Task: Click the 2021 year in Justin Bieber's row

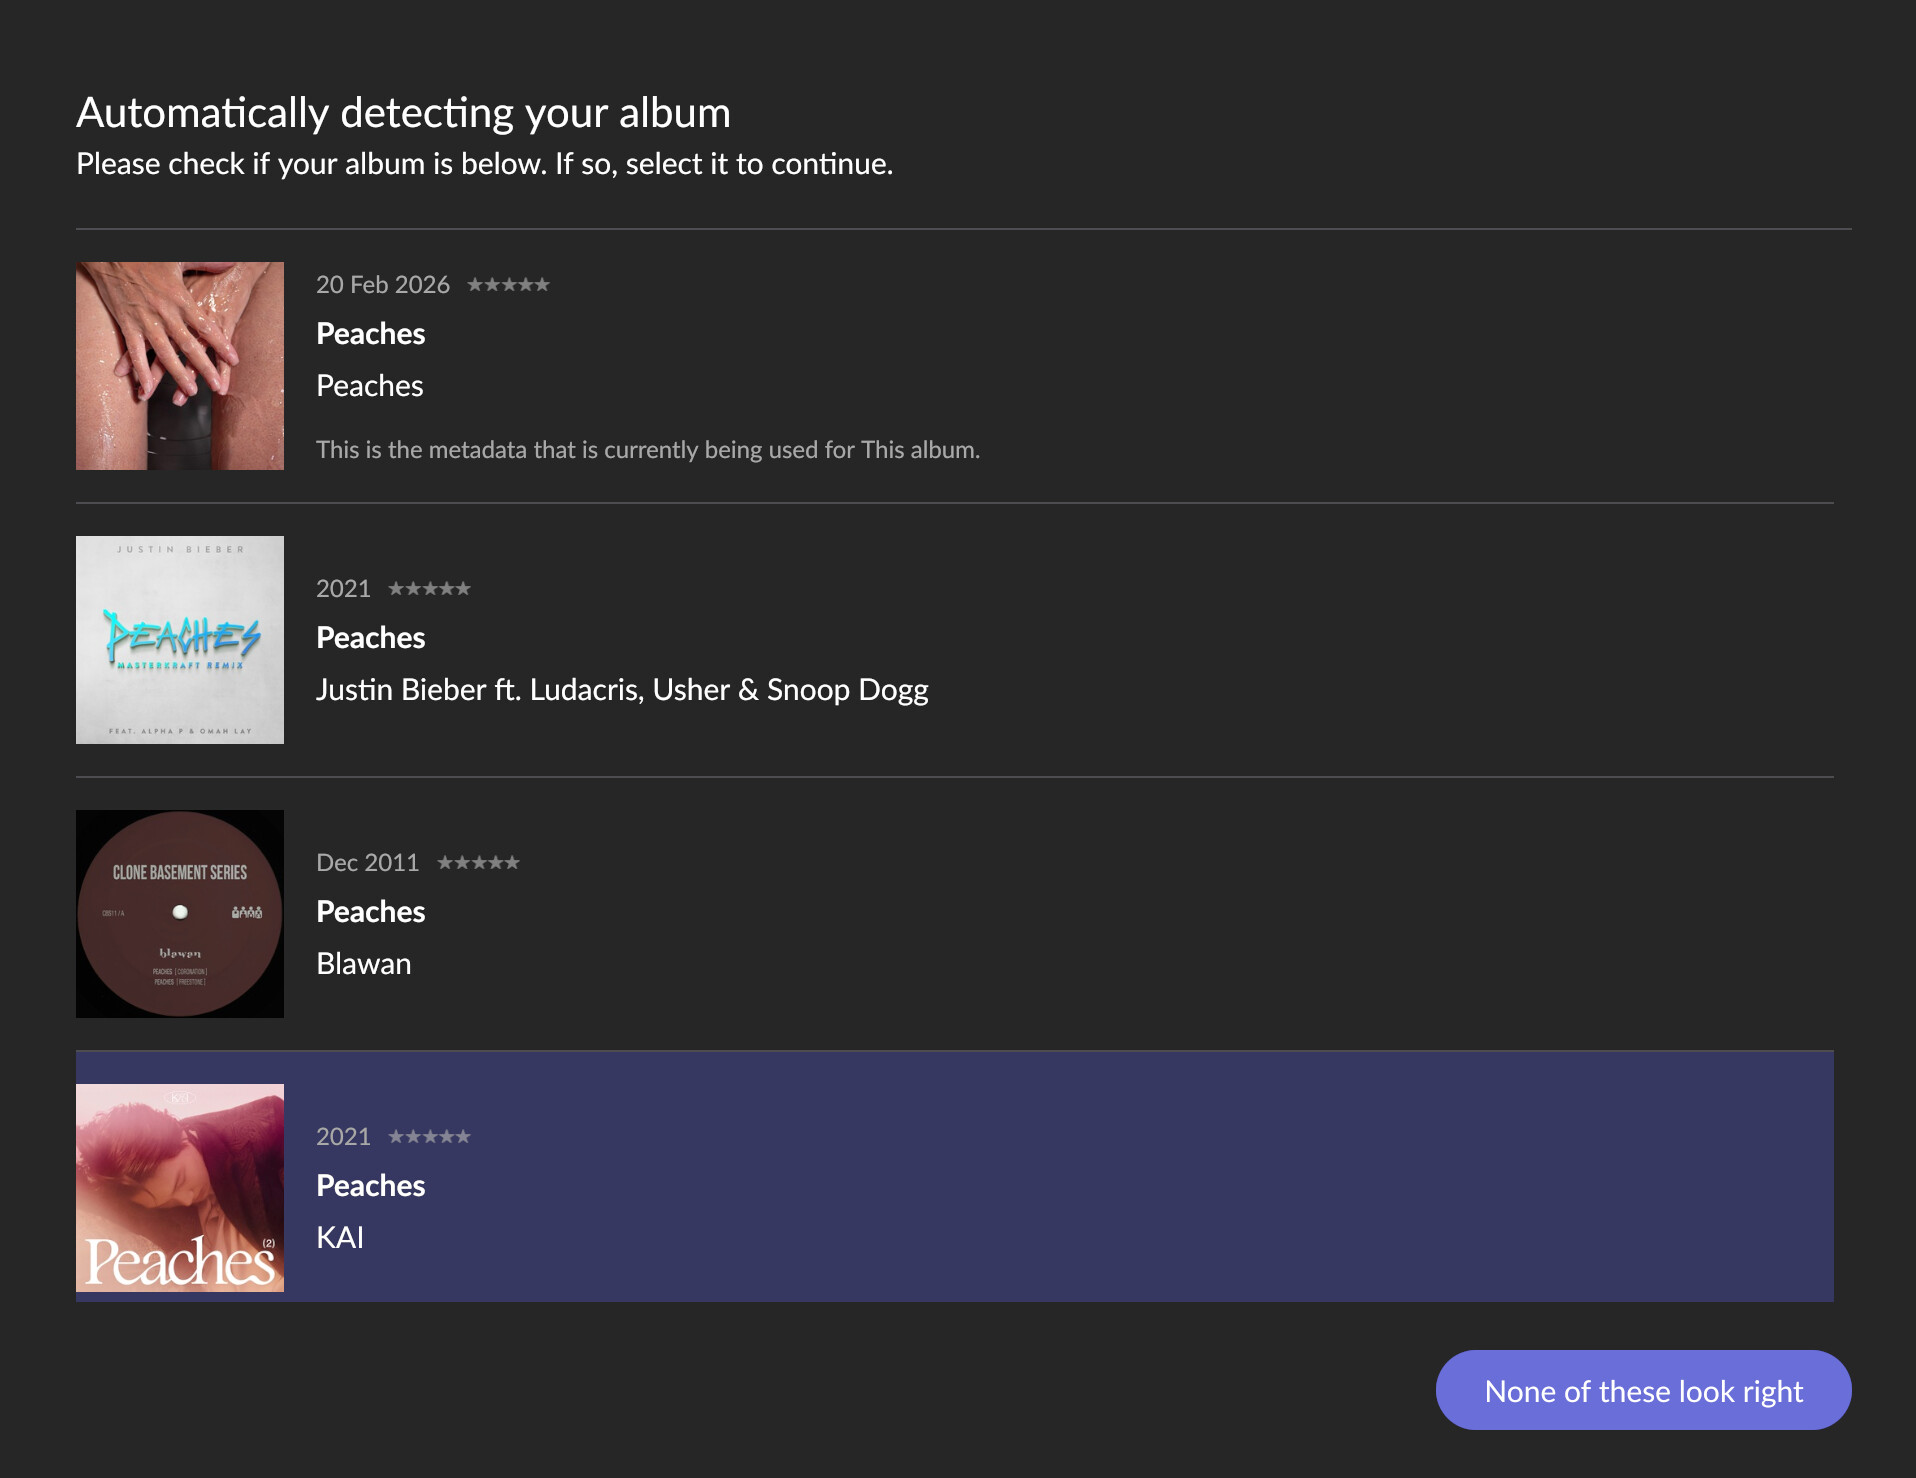Action: click(x=343, y=589)
